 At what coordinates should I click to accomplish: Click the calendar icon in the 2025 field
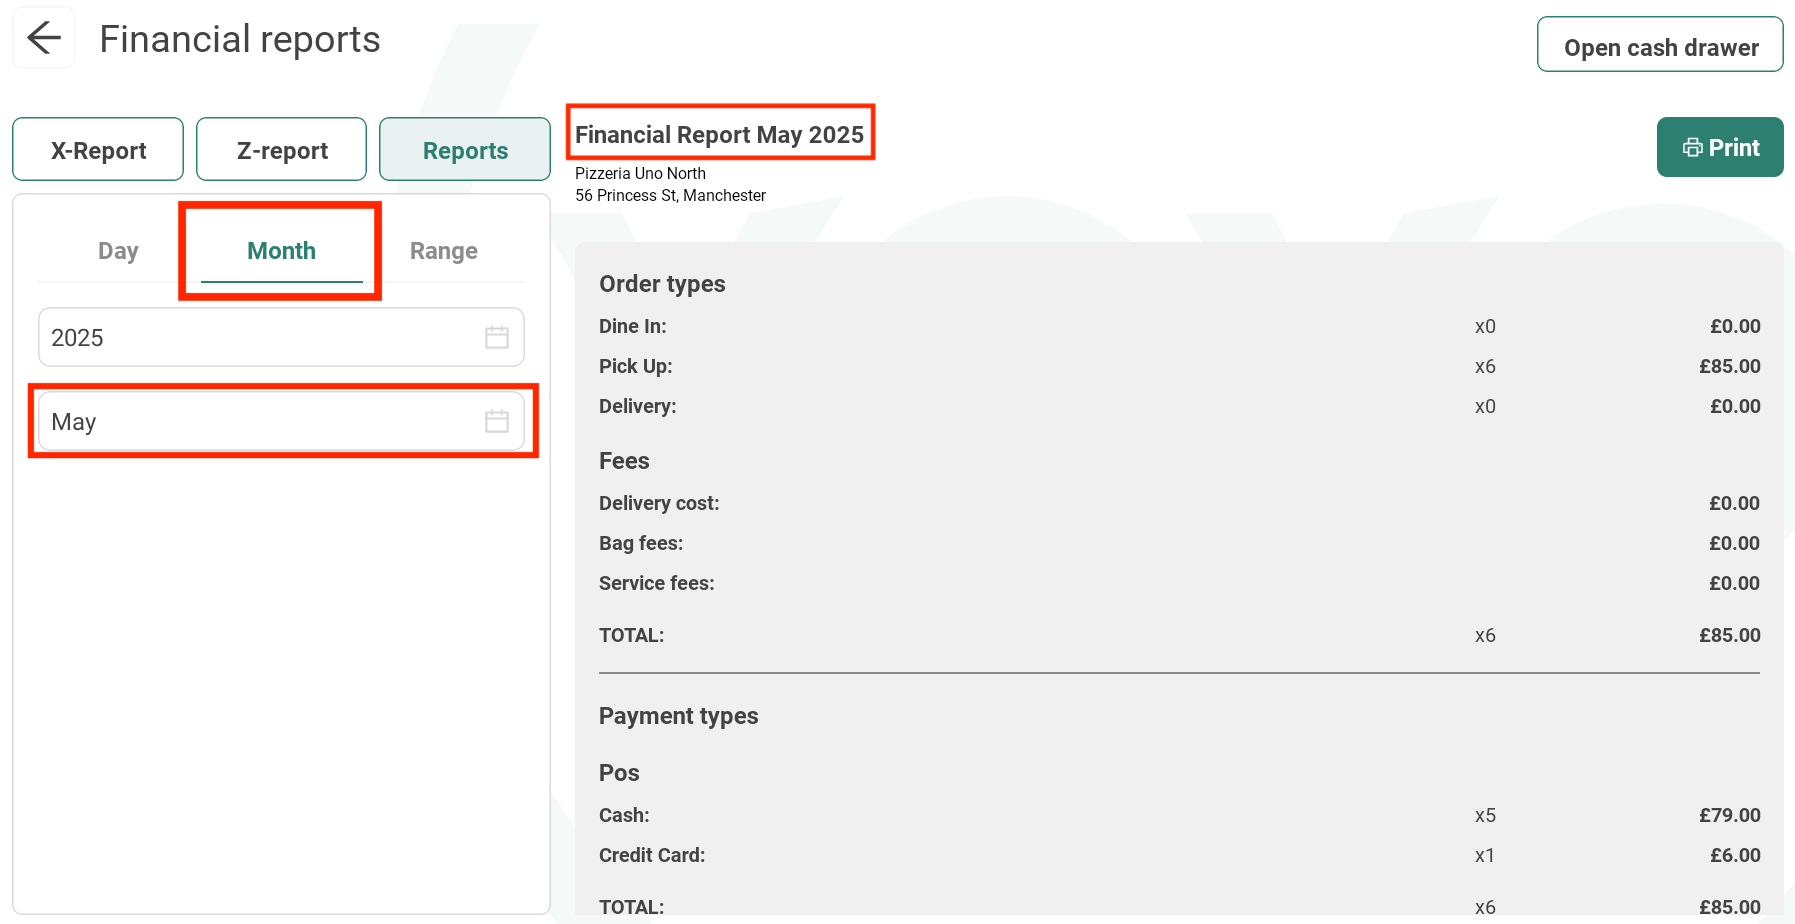tap(496, 338)
